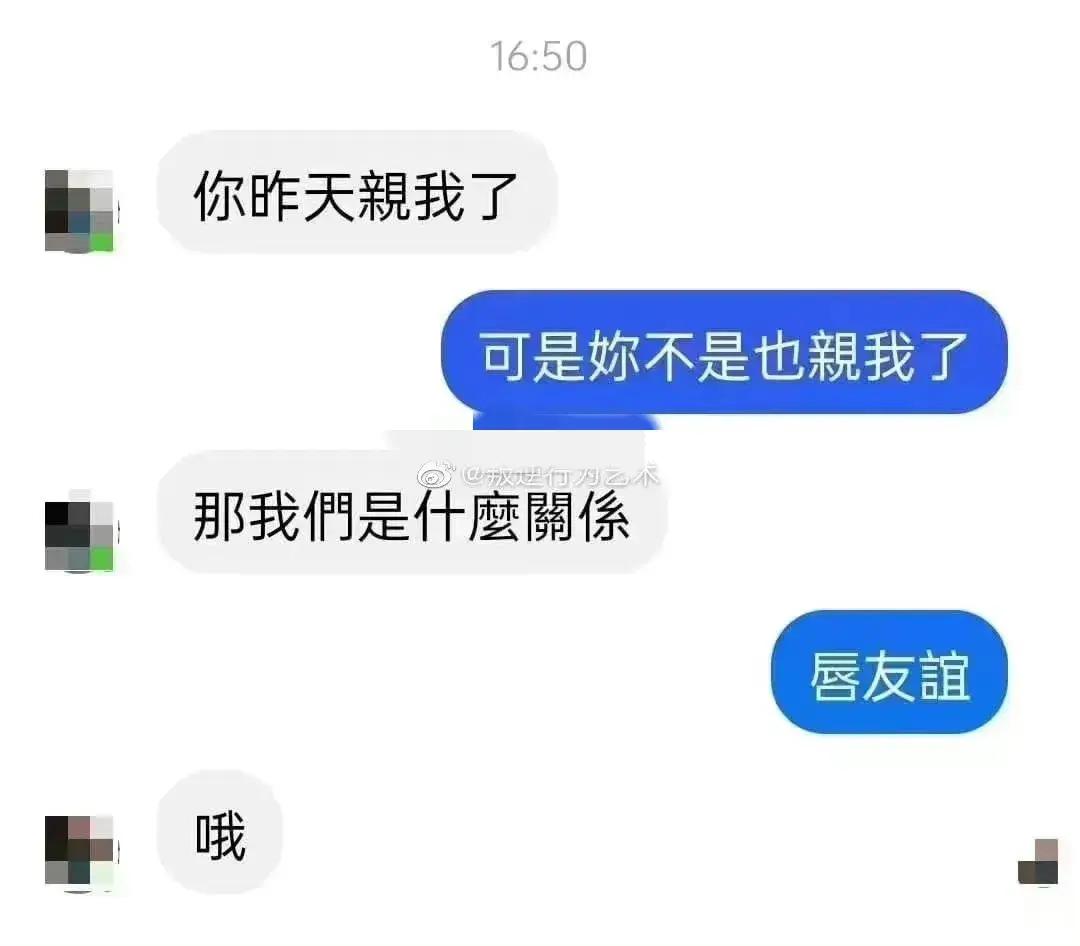Click the character 唇 in the blue bubble
This screenshot has width=1080, height=946.
point(835,676)
